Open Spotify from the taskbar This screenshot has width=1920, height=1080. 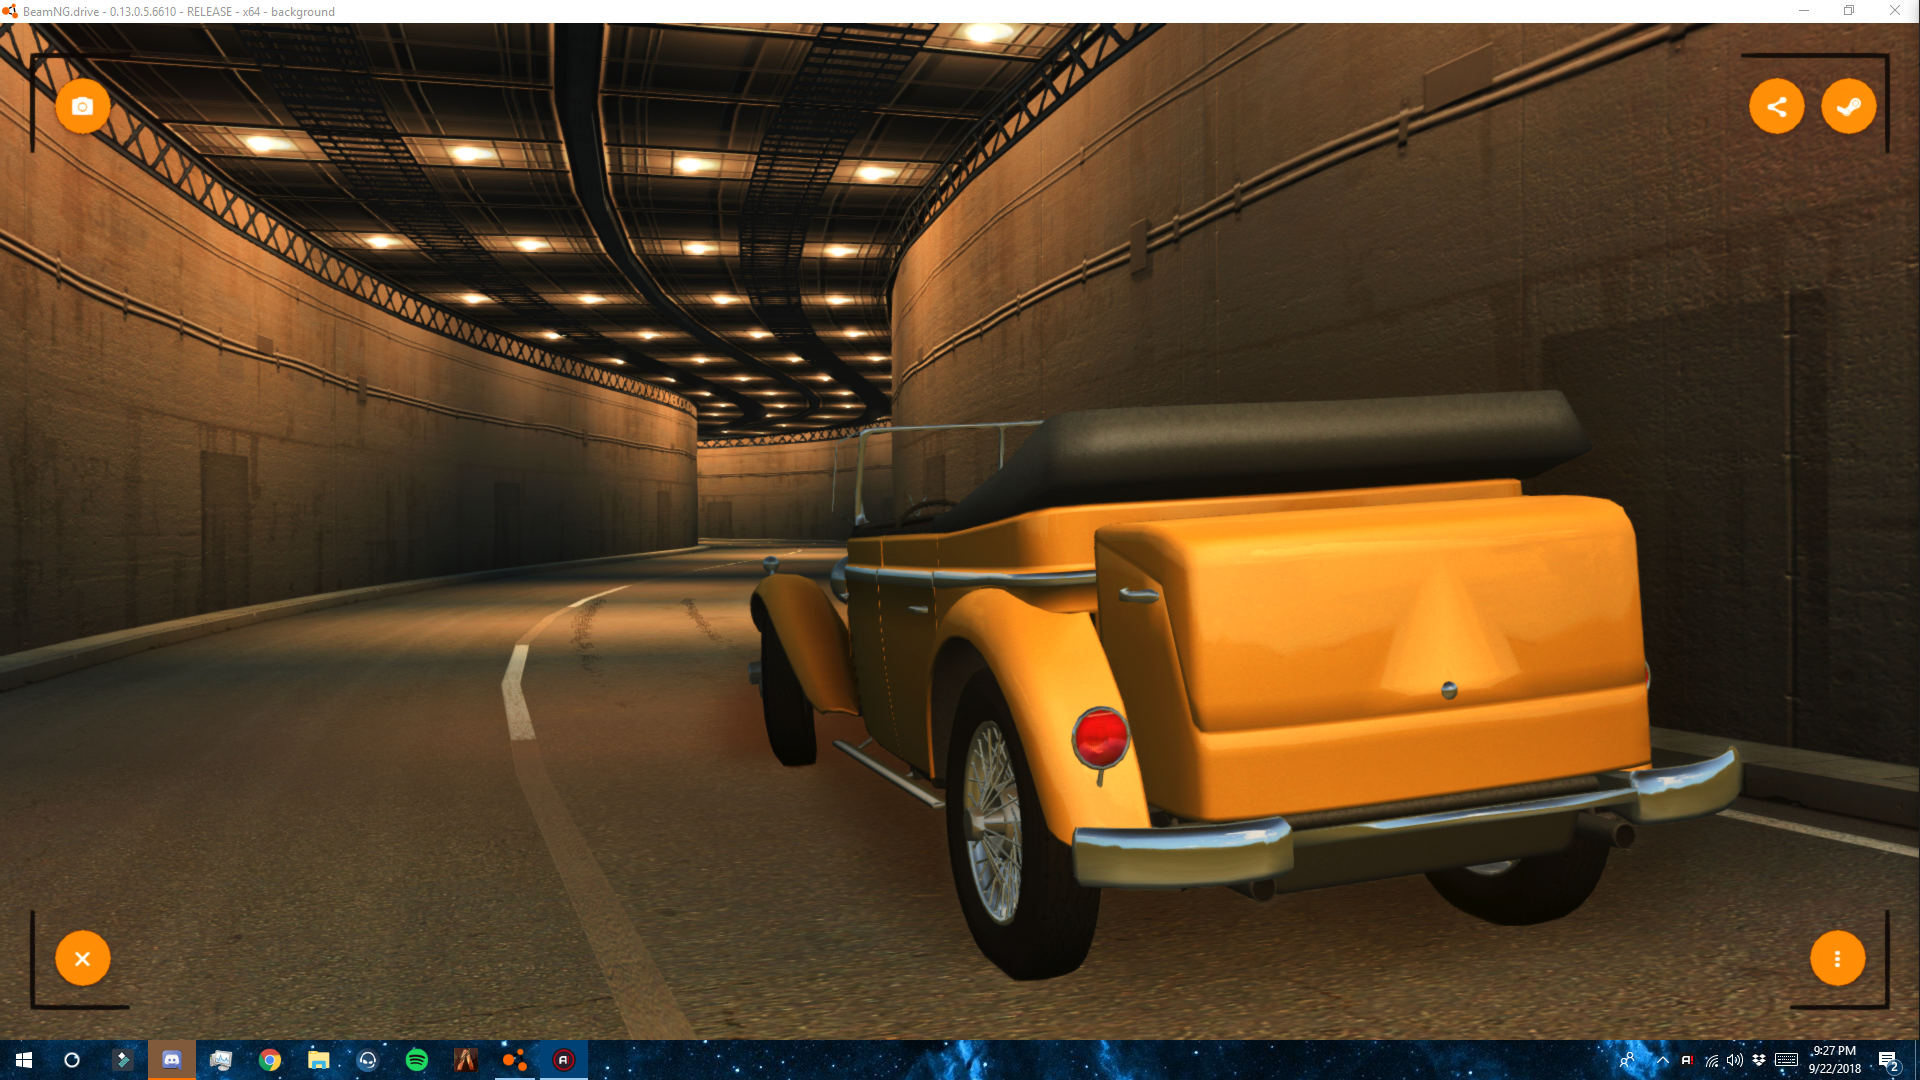[417, 1060]
